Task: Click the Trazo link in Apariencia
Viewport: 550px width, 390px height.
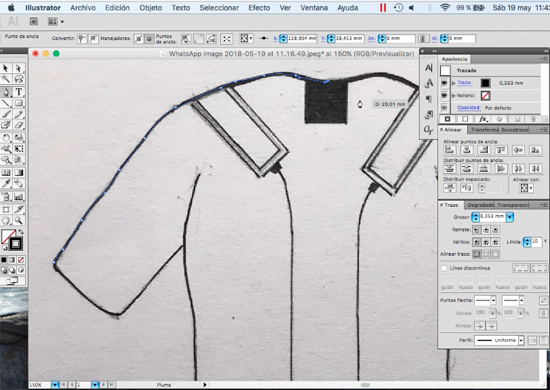Action: pos(464,83)
